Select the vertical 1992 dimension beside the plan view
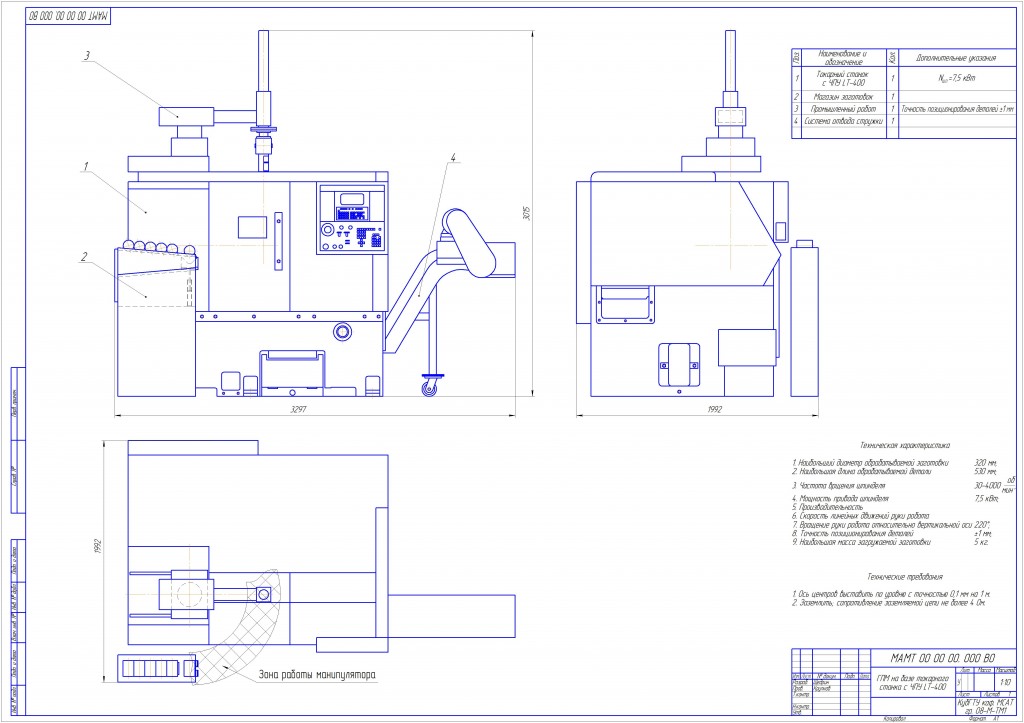1024x723 pixels. tap(99, 547)
